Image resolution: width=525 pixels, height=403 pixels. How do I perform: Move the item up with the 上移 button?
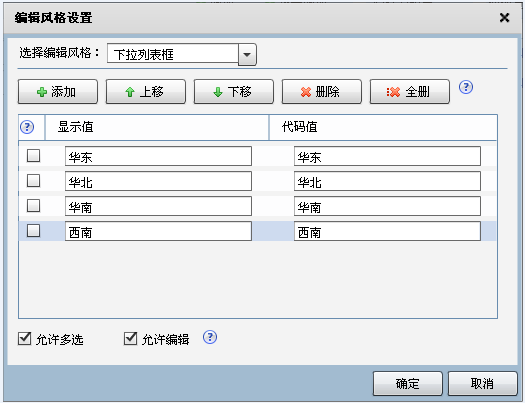click(x=146, y=91)
